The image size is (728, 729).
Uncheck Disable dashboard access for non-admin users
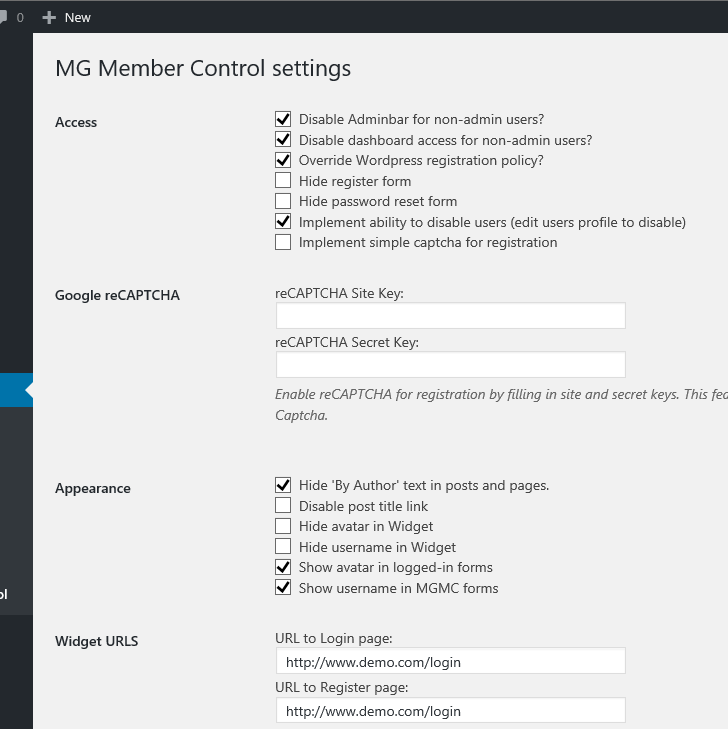click(283, 139)
